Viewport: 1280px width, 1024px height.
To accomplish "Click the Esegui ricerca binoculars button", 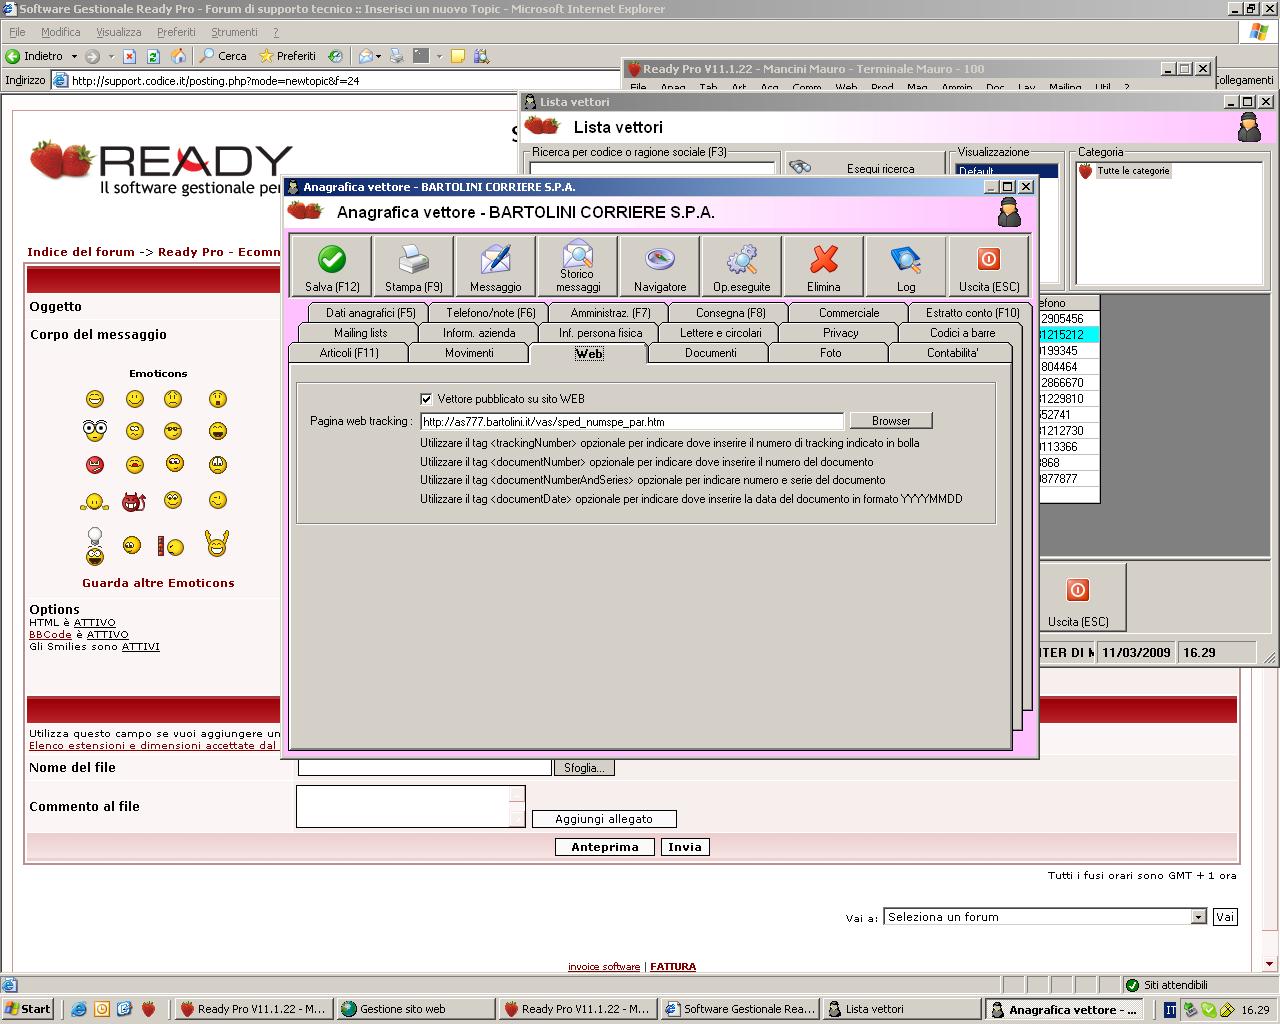I will coord(865,168).
